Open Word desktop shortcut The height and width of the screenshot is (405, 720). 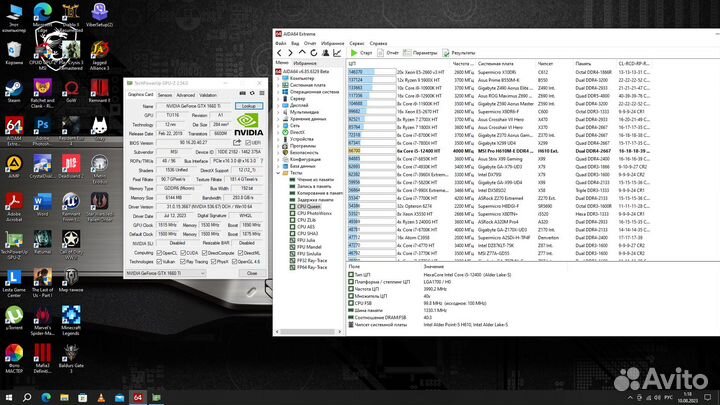42,205
